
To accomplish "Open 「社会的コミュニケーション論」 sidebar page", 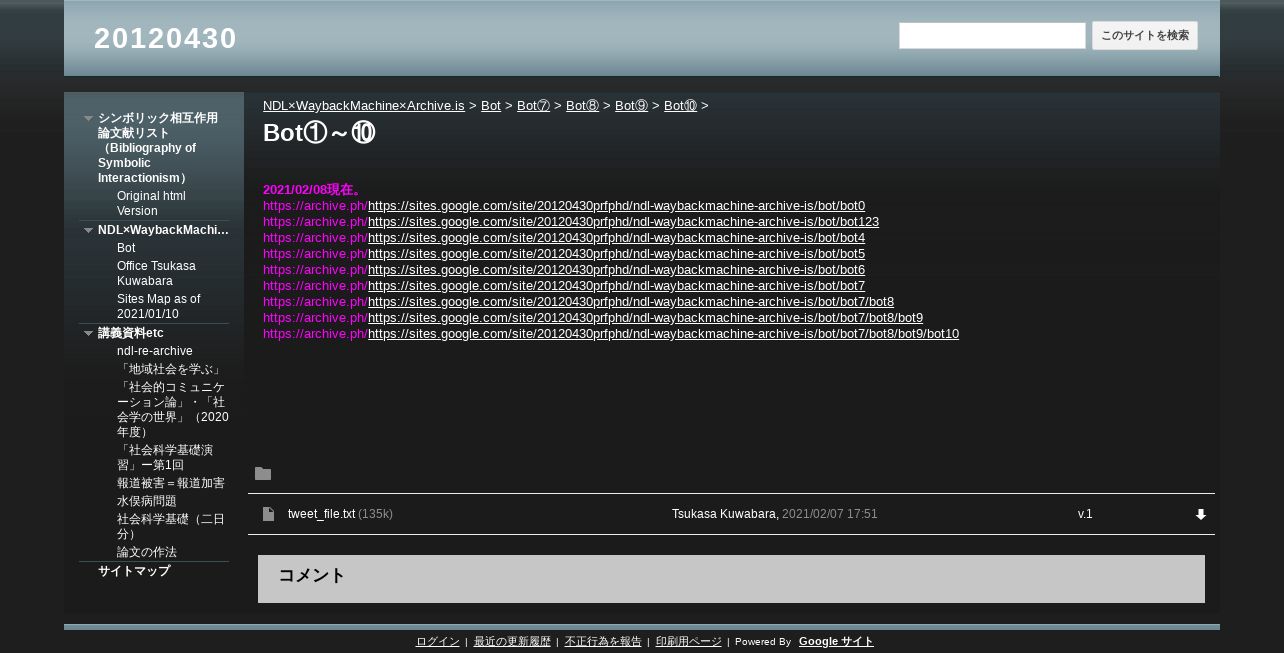I will pos(173,410).
